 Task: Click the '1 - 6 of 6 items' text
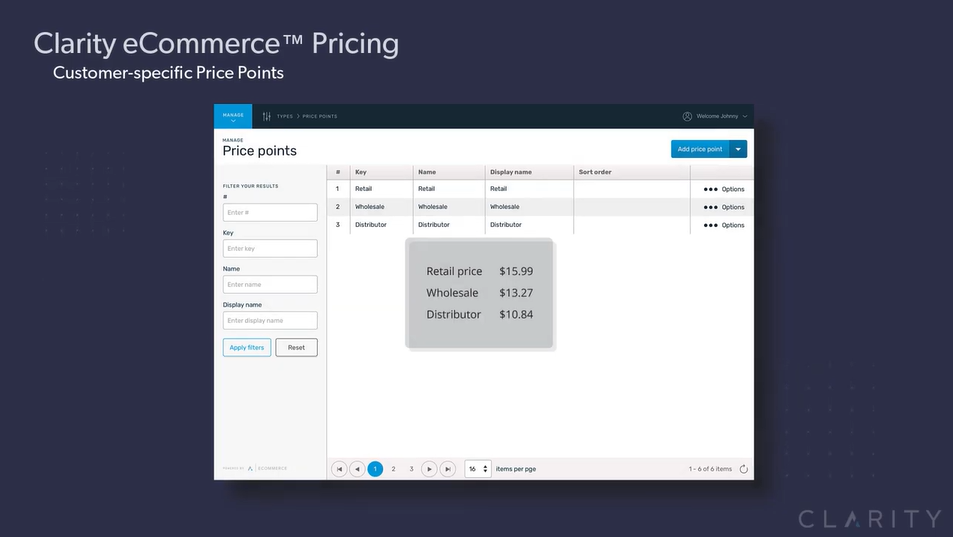710,469
